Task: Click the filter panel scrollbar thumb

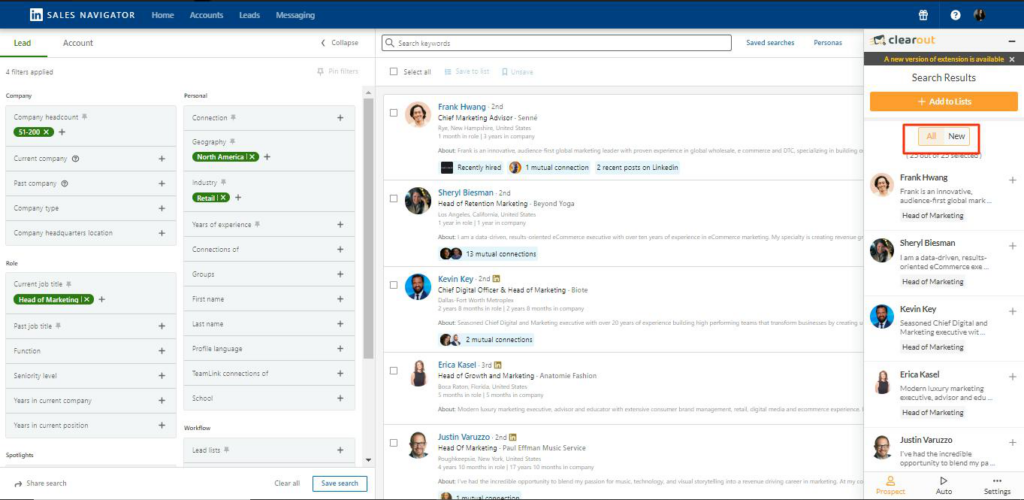Action: click(x=368, y=228)
